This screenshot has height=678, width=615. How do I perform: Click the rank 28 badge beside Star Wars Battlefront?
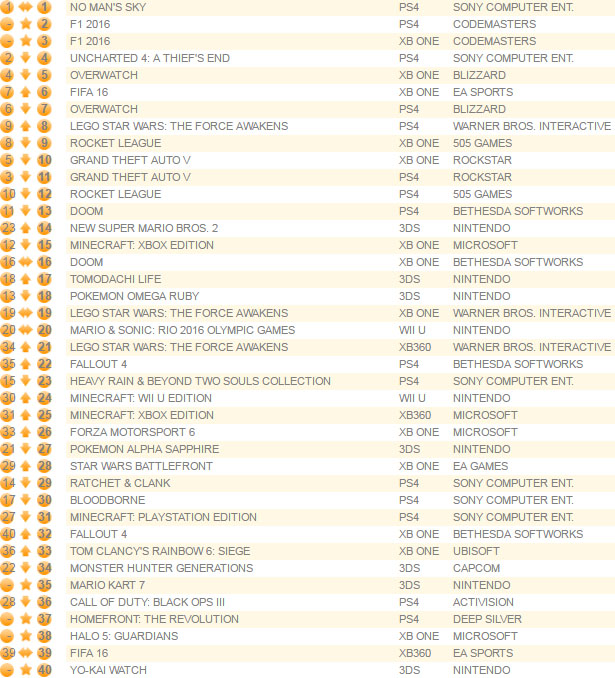pyautogui.click(x=44, y=466)
